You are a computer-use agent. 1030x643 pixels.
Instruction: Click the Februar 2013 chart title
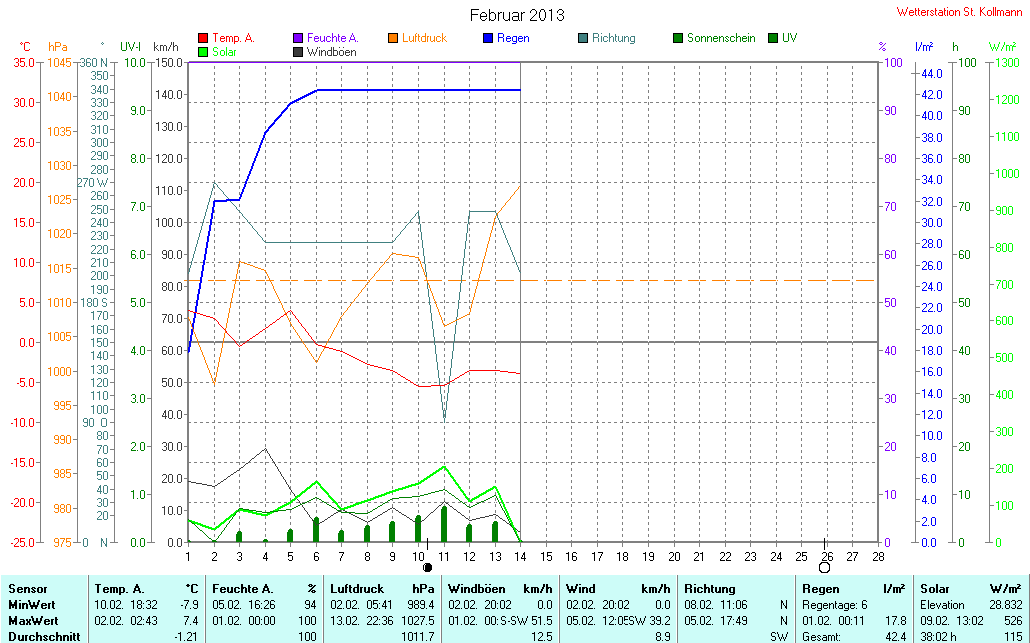pos(517,15)
